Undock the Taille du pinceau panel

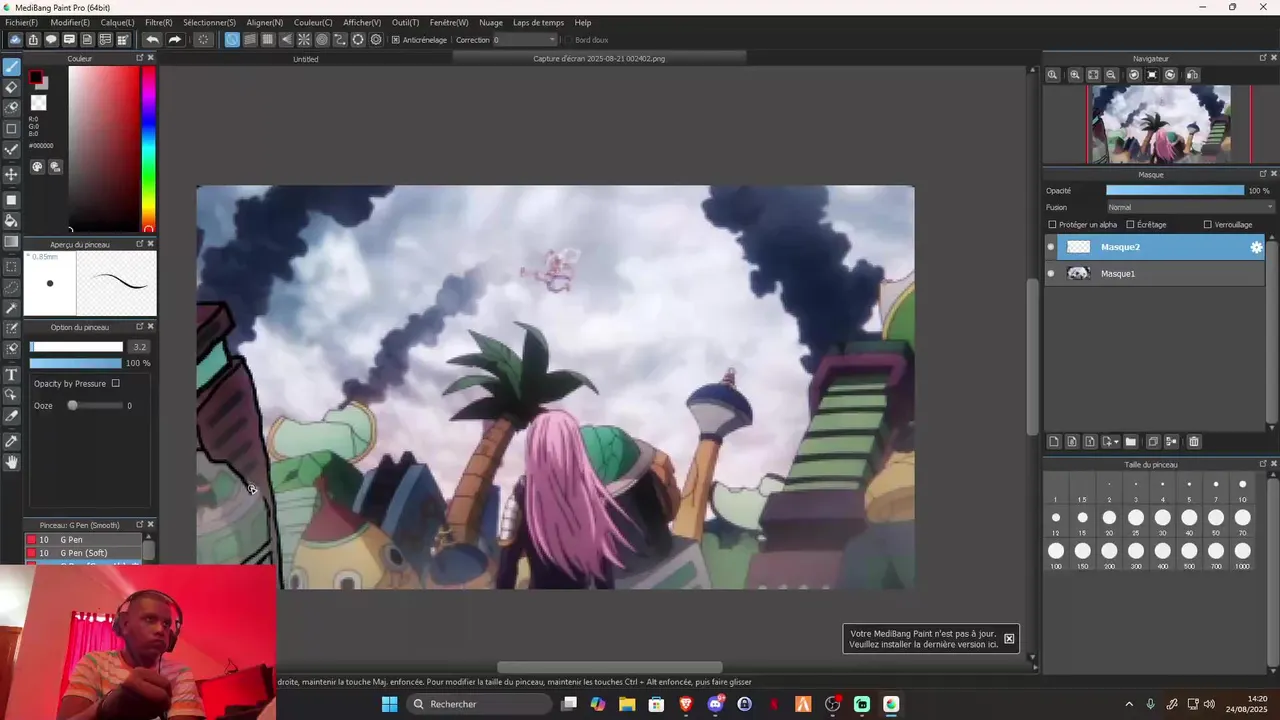(x=1262, y=464)
